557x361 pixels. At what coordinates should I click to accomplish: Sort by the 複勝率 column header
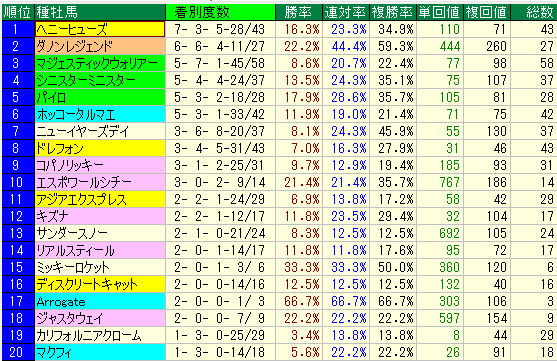click(393, 12)
